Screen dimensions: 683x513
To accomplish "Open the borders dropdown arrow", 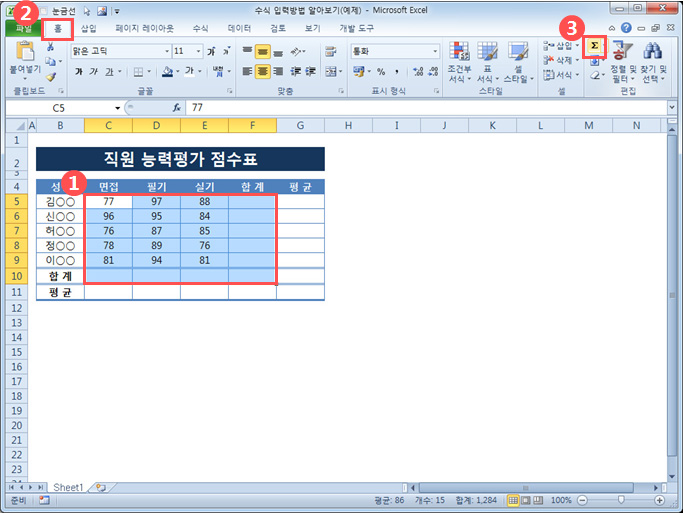I will (149, 72).
